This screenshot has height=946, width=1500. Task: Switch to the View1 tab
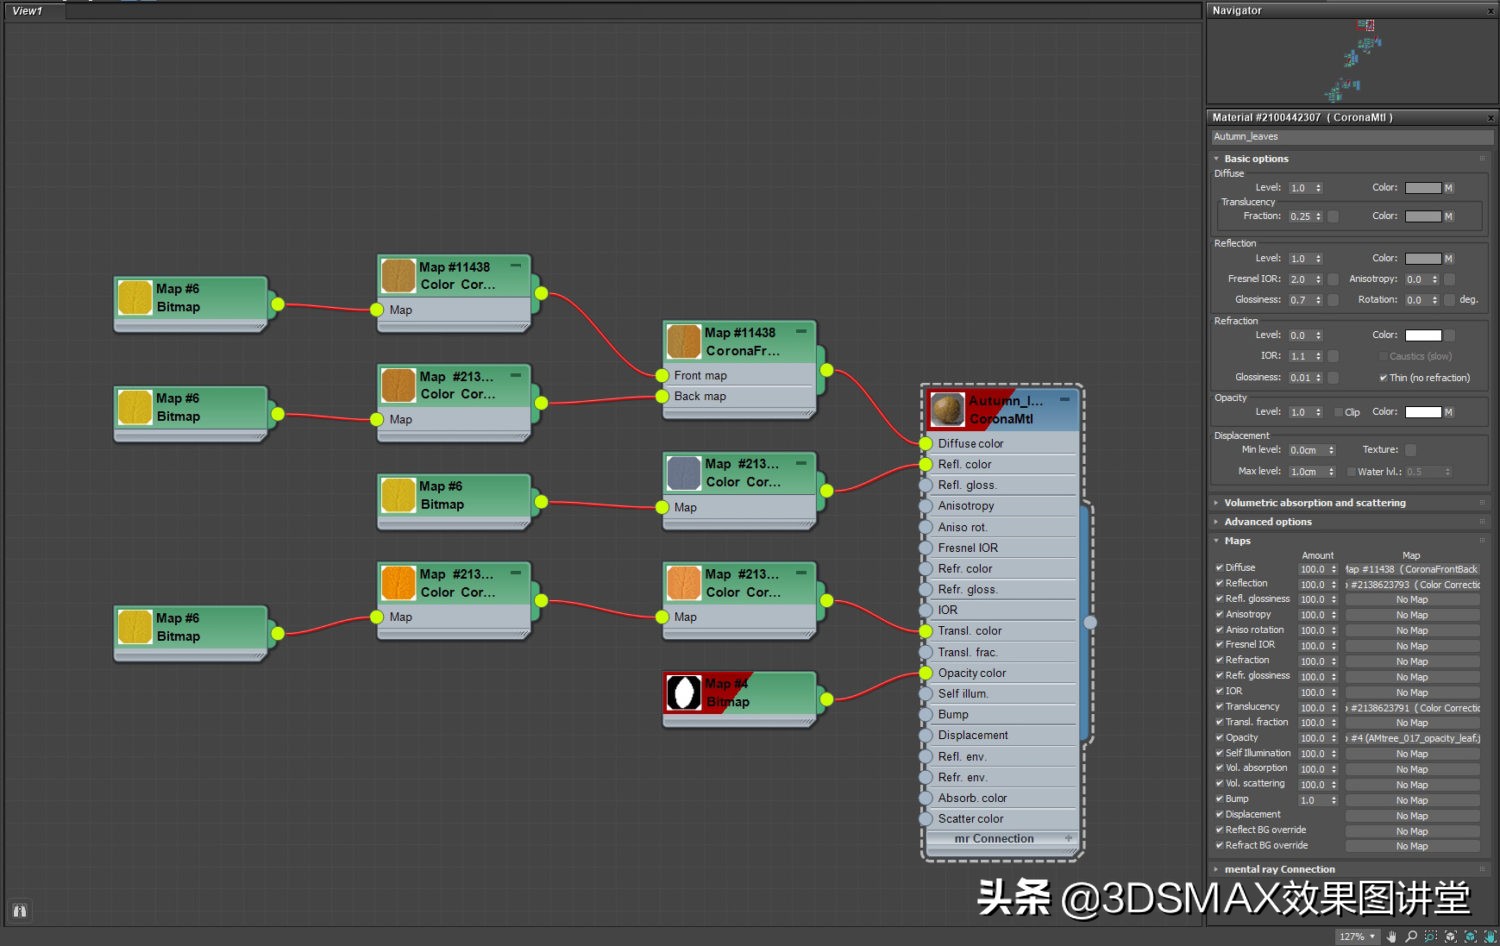28,11
